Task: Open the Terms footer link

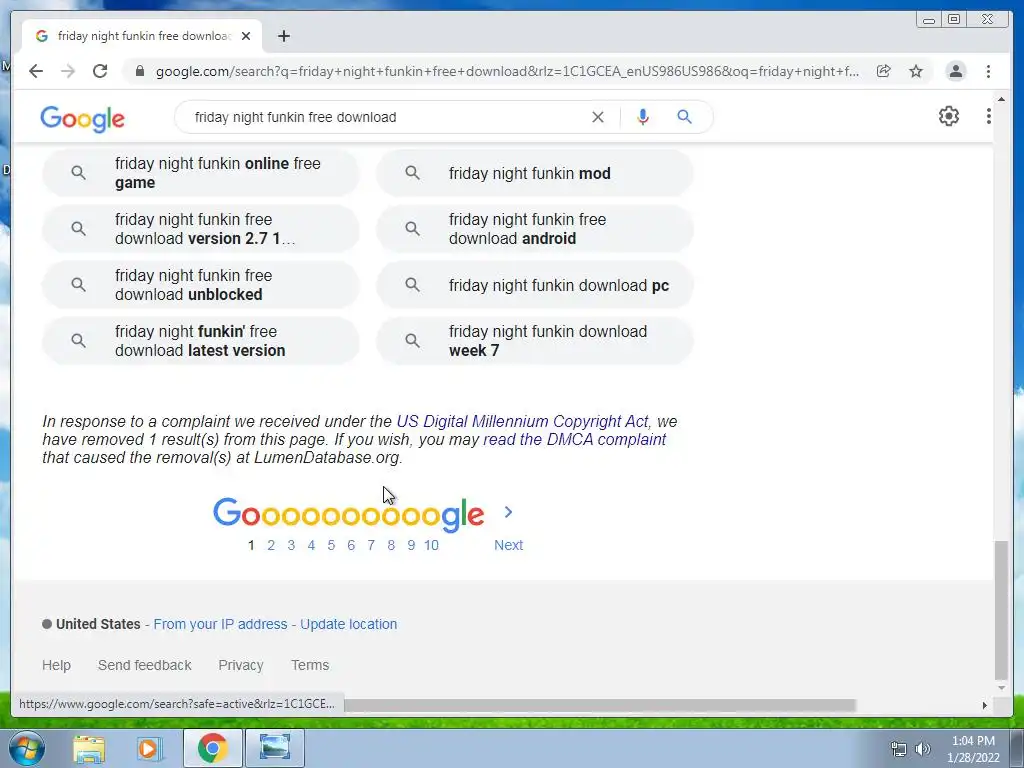Action: [310, 665]
